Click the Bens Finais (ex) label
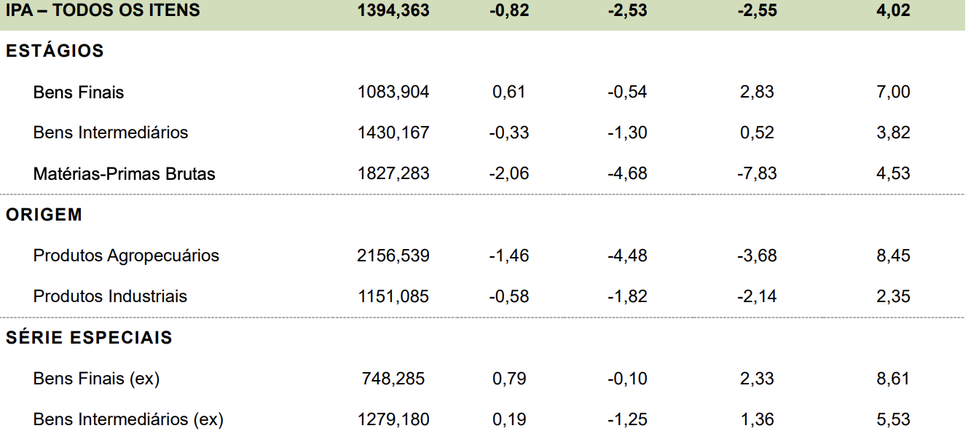 click(x=96, y=378)
